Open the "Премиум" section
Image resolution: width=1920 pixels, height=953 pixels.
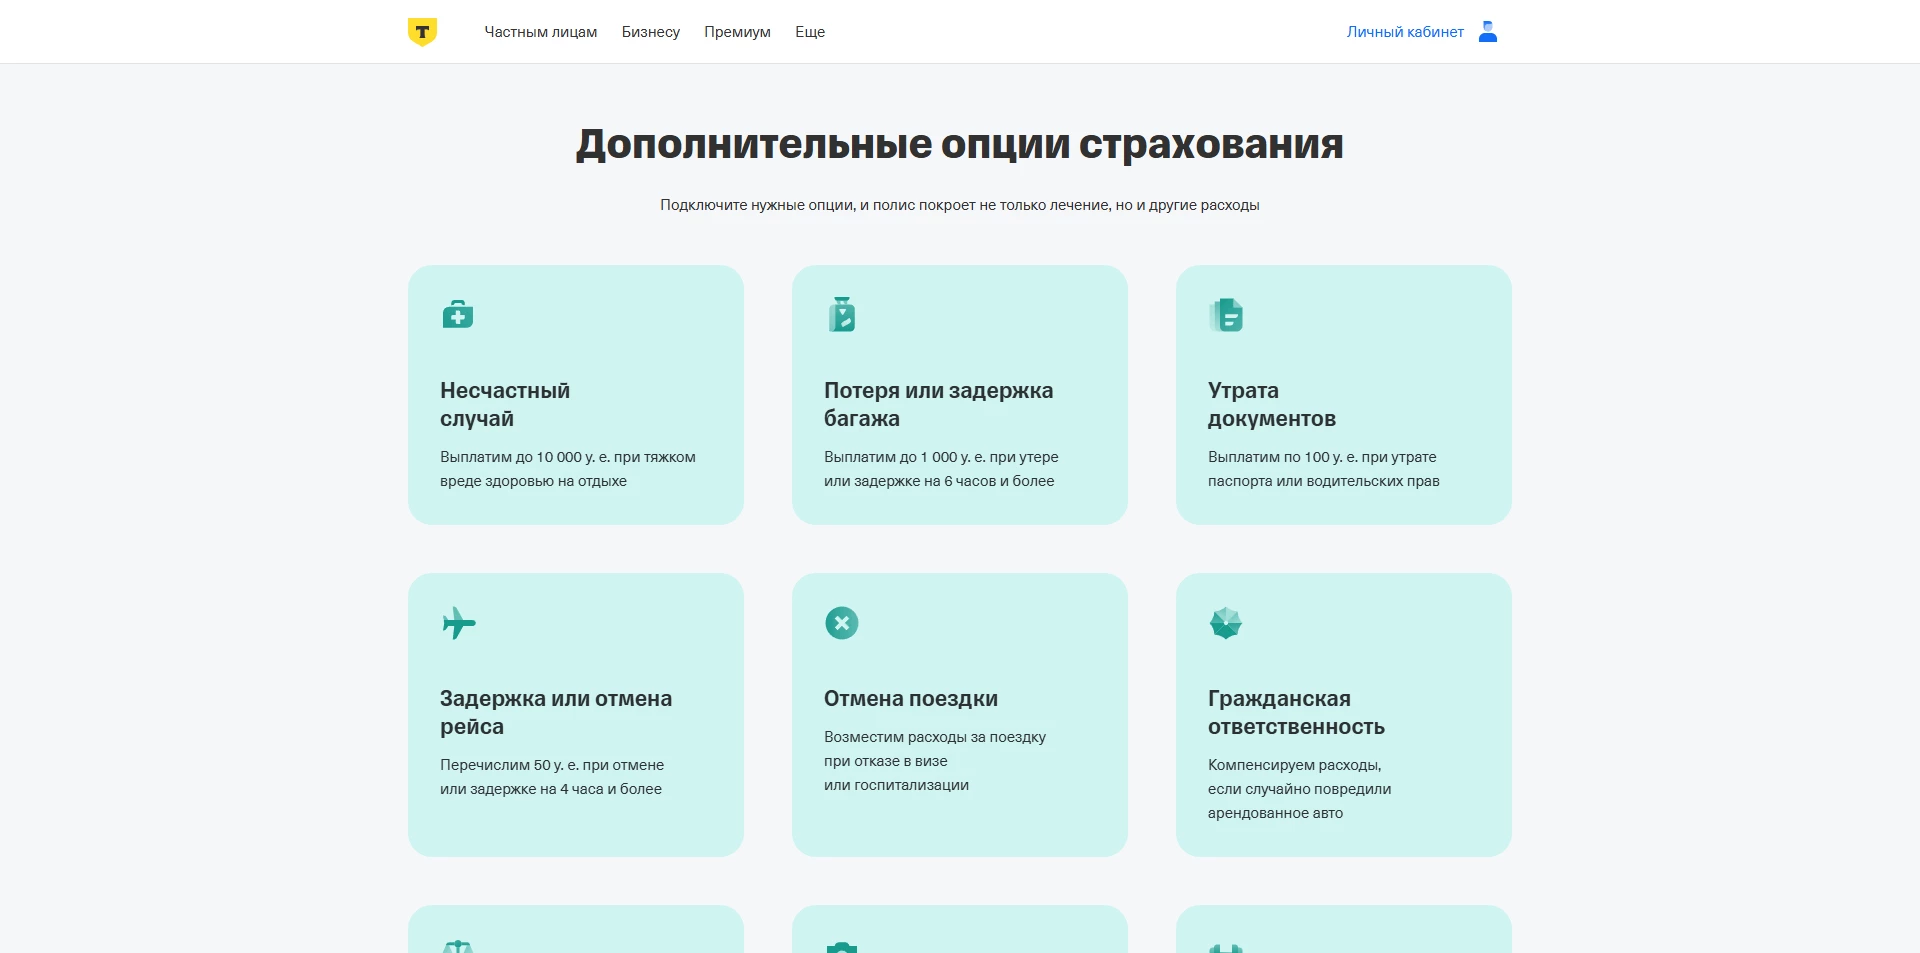737,31
